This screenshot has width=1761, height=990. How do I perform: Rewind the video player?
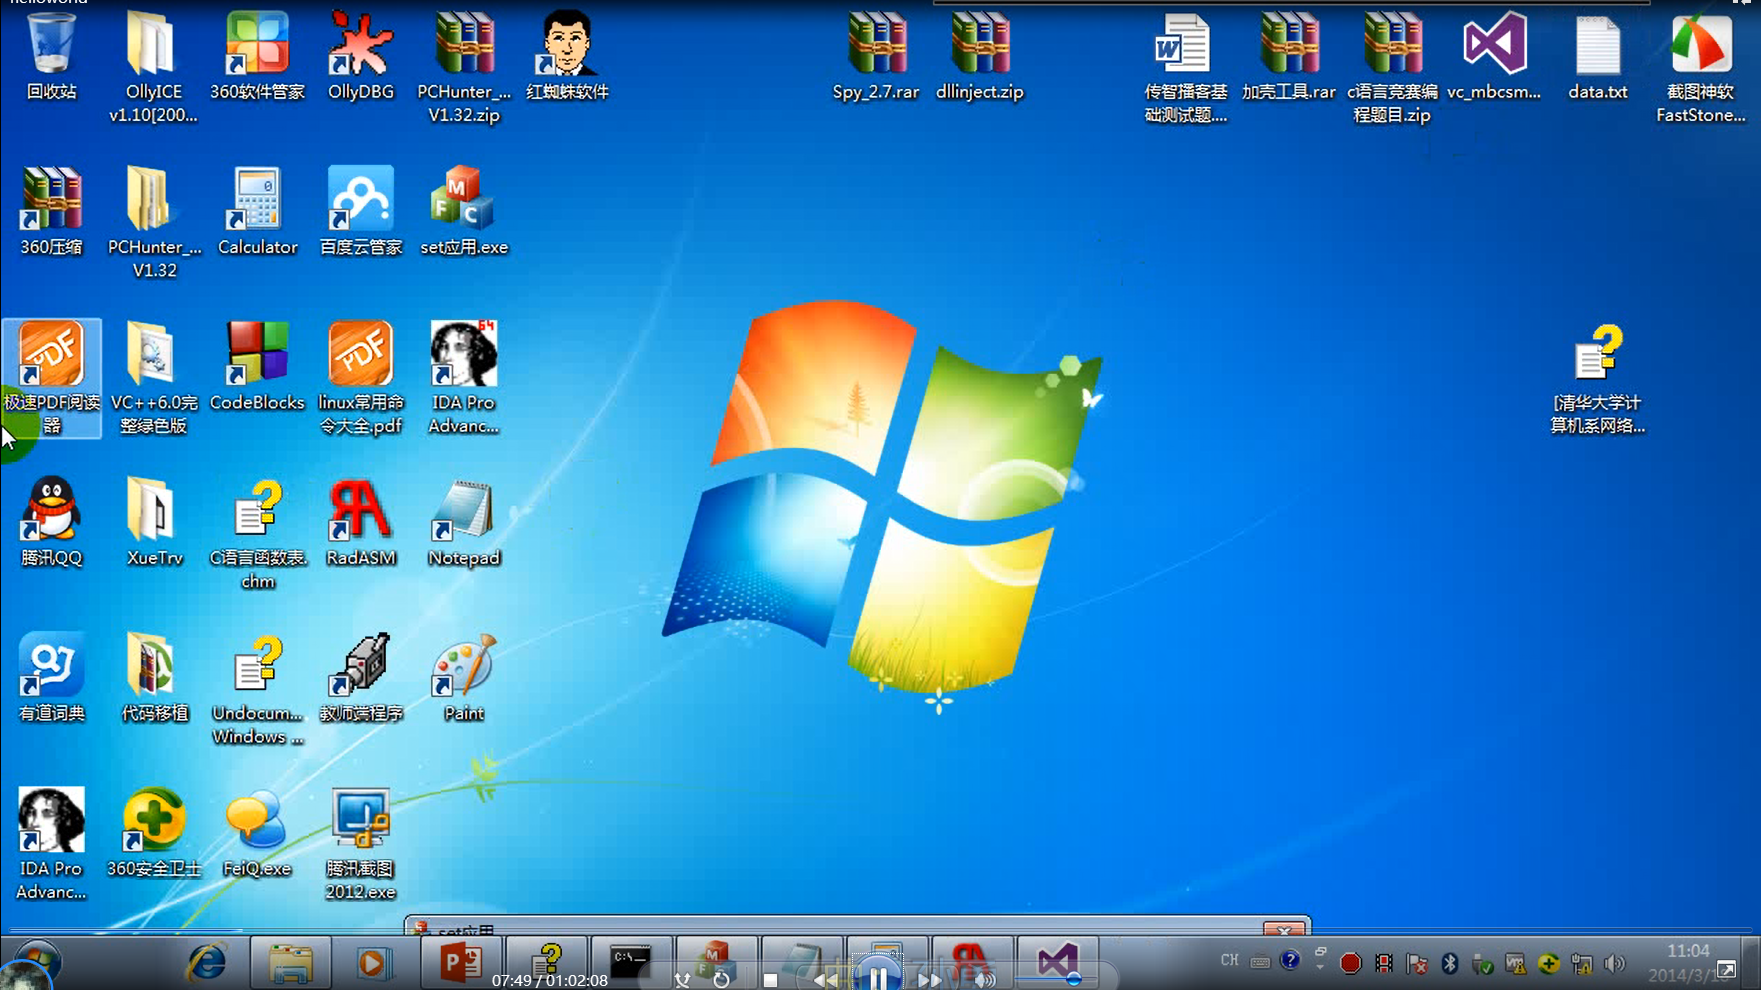pyautogui.click(x=826, y=980)
